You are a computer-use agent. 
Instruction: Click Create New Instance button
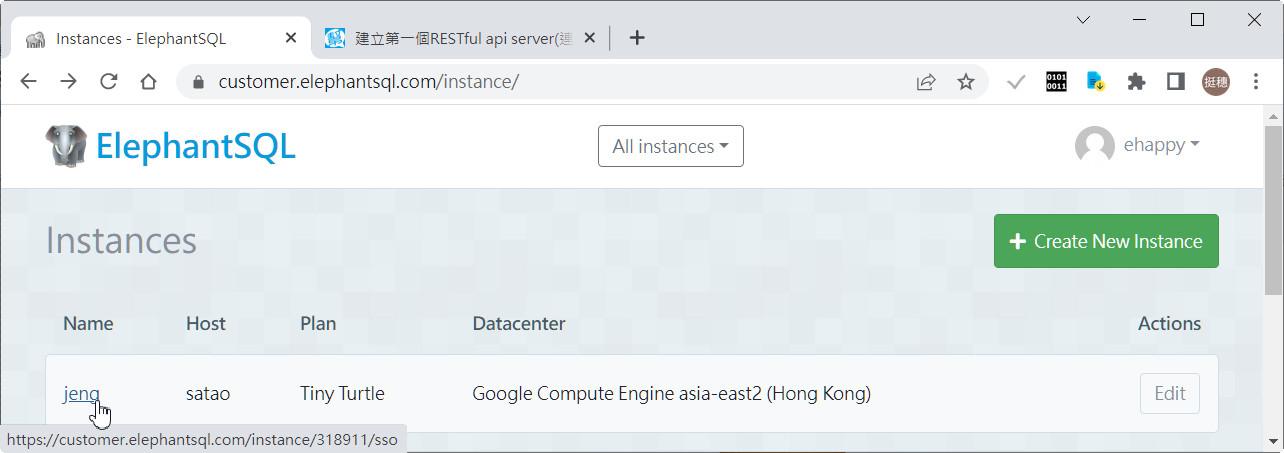1106,241
